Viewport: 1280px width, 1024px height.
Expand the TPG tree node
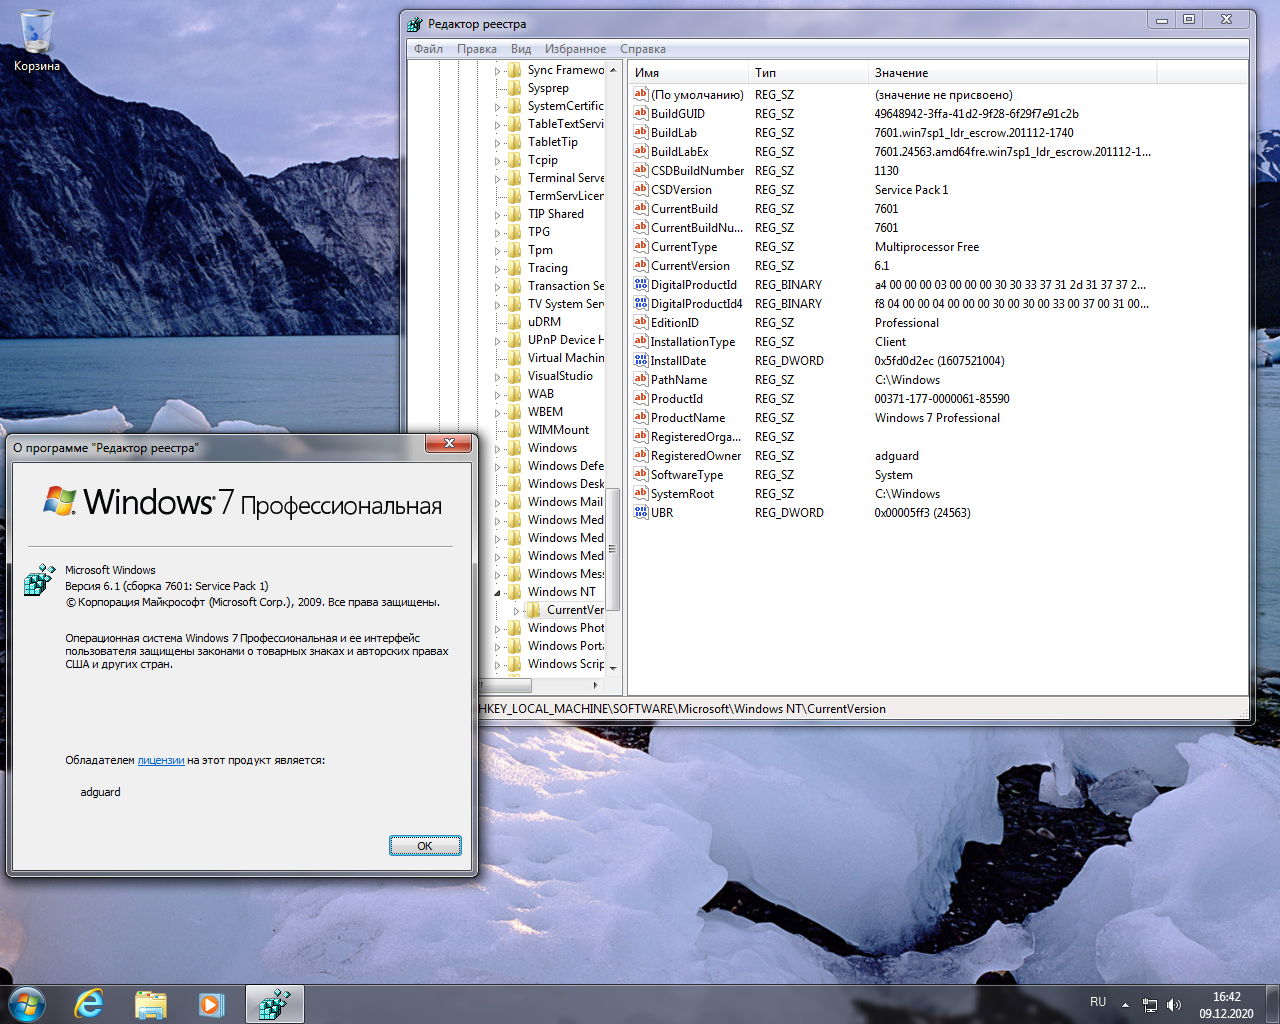pos(497,232)
